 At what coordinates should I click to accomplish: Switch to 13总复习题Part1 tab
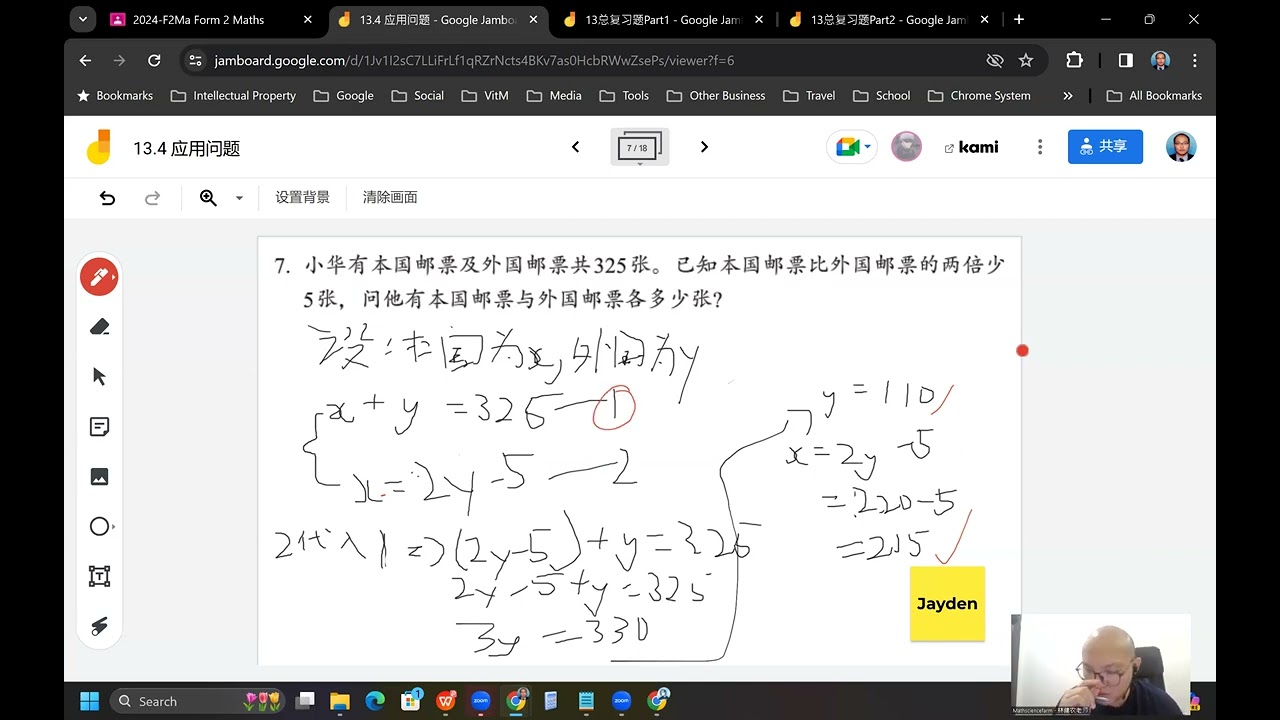click(x=664, y=19)
